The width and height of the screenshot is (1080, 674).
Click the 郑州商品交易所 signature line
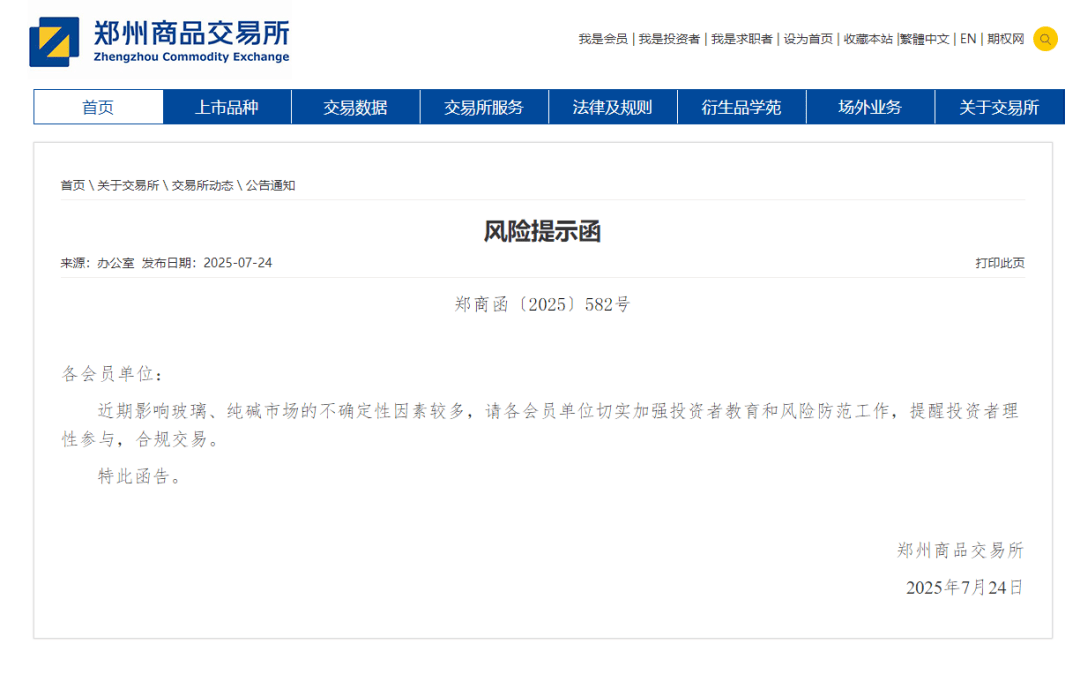tap(960, 550)
